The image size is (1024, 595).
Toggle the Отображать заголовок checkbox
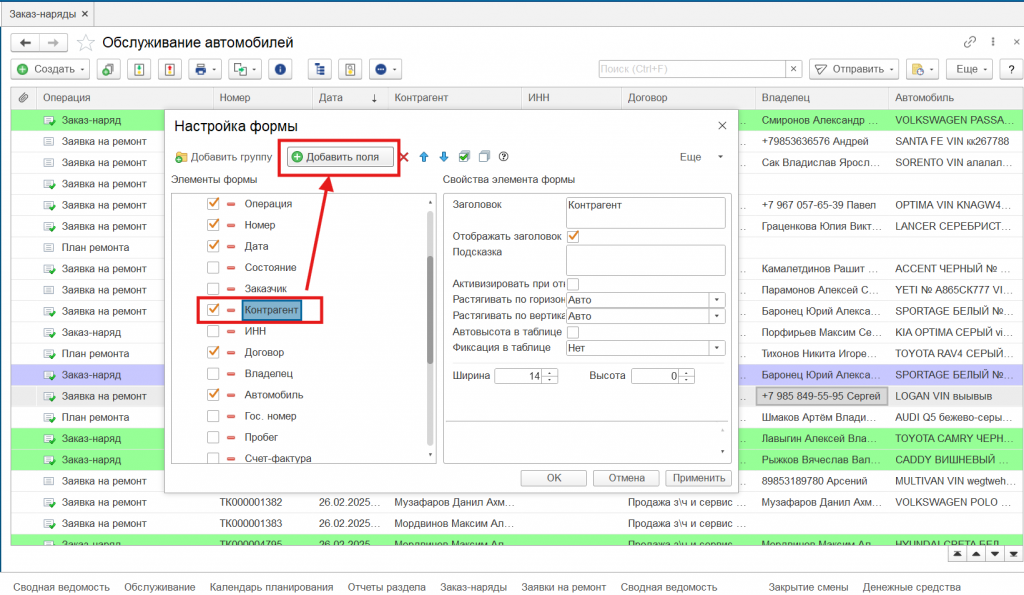click(573, 236)
